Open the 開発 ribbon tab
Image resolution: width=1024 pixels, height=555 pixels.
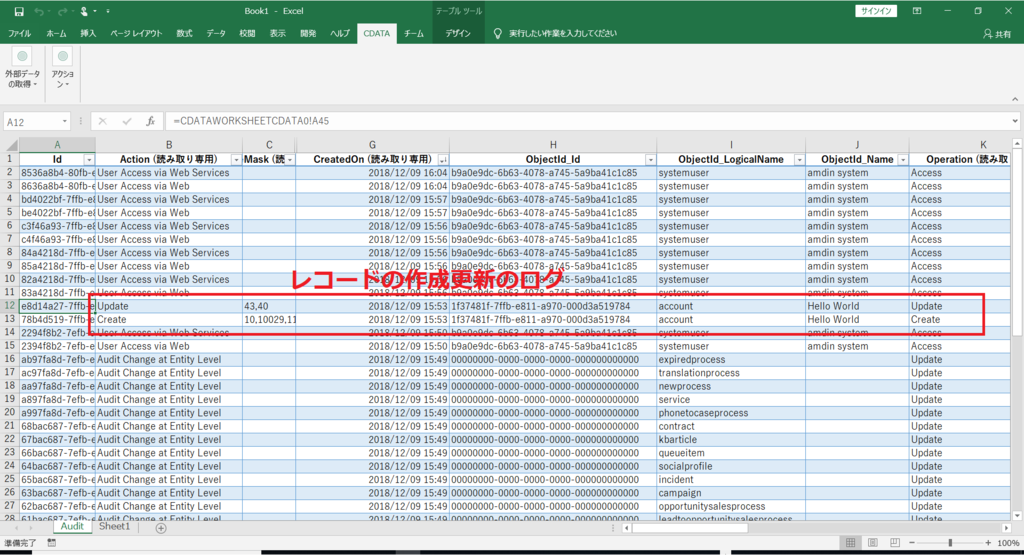[308, 33]
